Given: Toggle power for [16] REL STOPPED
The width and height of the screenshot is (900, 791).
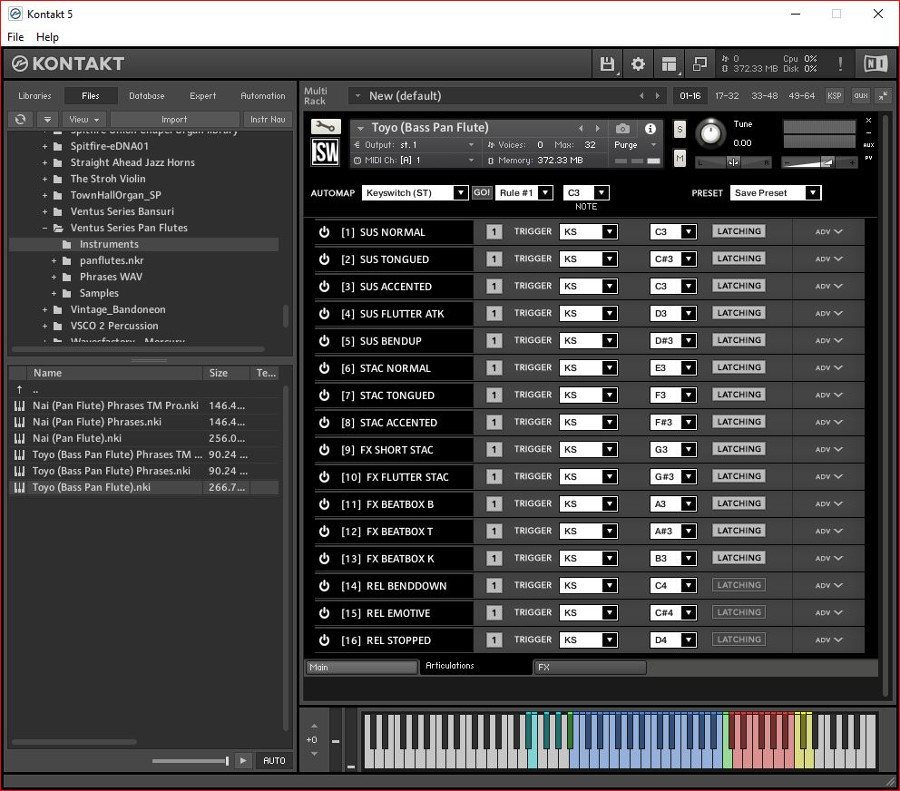Looking at the screenshot, I should pos(324,640).
